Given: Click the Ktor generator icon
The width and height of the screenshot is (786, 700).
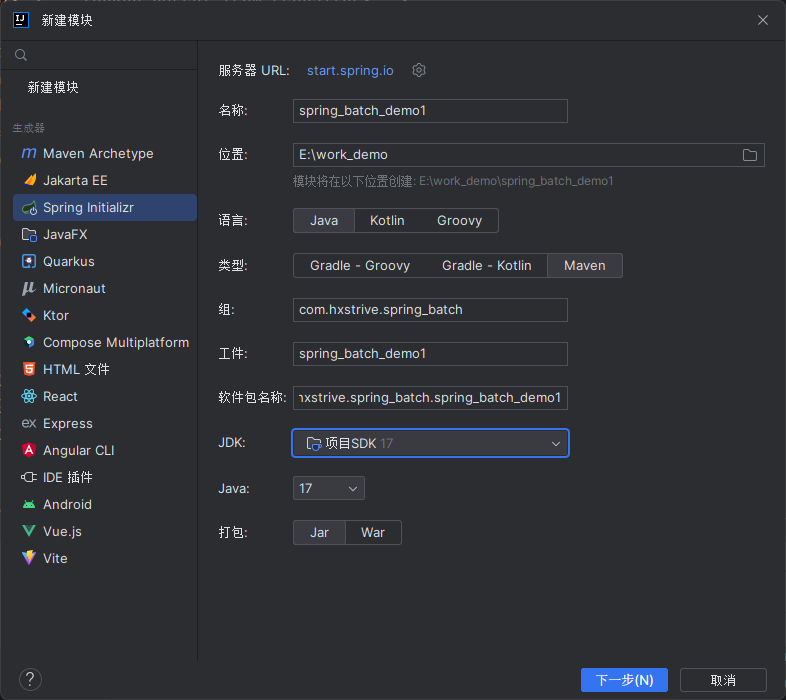Looking at the screenshot, I should coord(29,315).
